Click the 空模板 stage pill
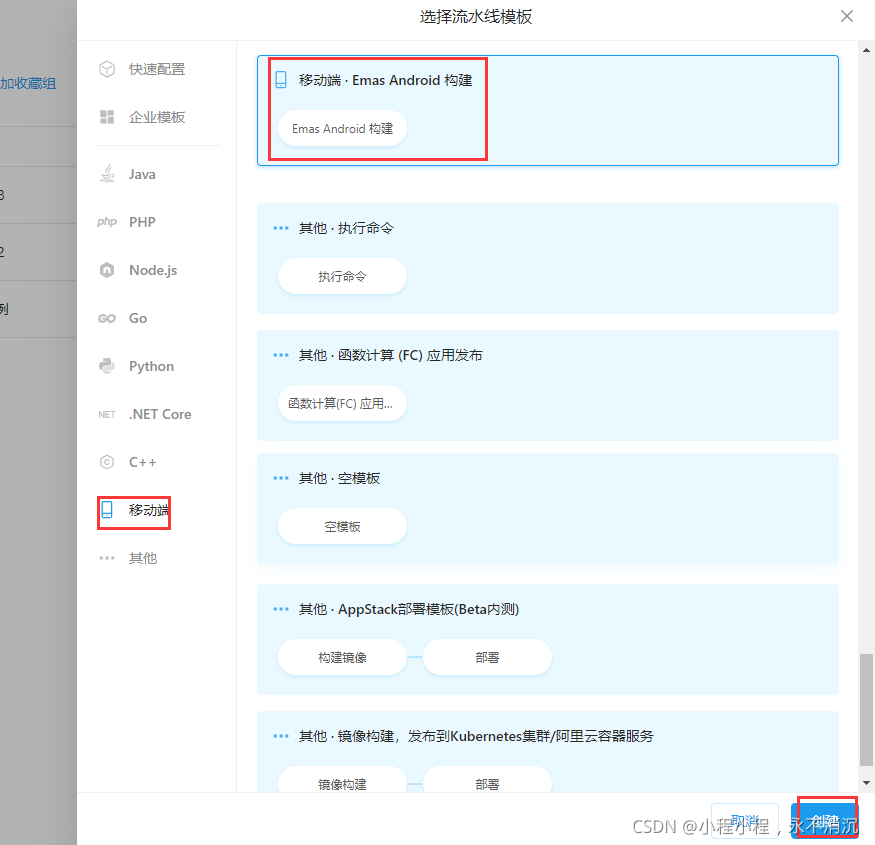Image resolution: width=875 pixels, height=845 pixels. coord(342,526)
